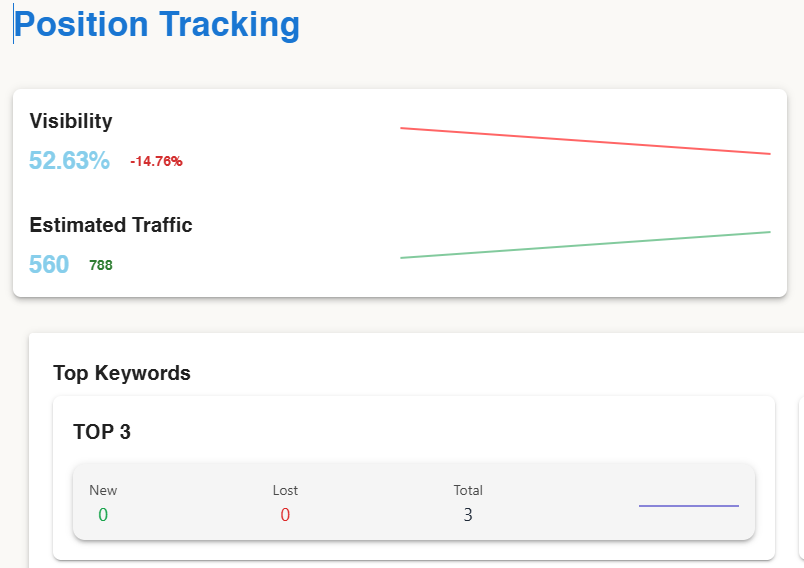Open the purple TOP 3 sparkline chart
804x568 pixels.
[x=689, y=506]
